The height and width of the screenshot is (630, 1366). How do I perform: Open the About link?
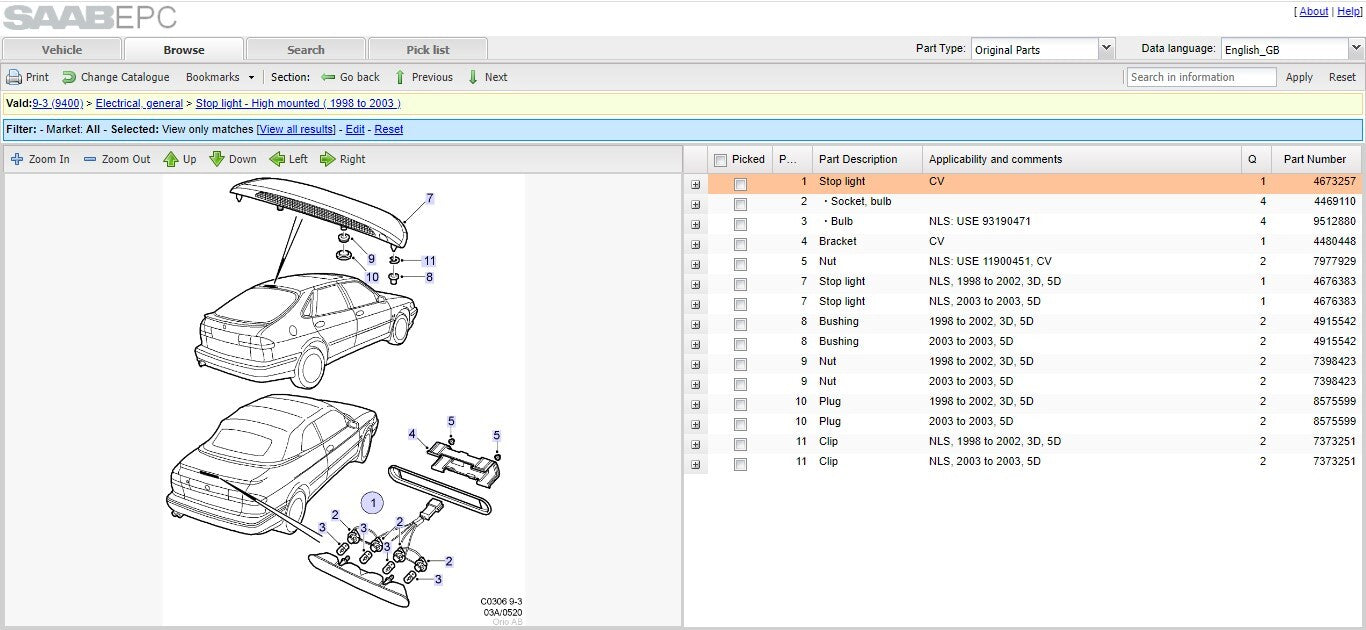click(x=1314, y=12)
